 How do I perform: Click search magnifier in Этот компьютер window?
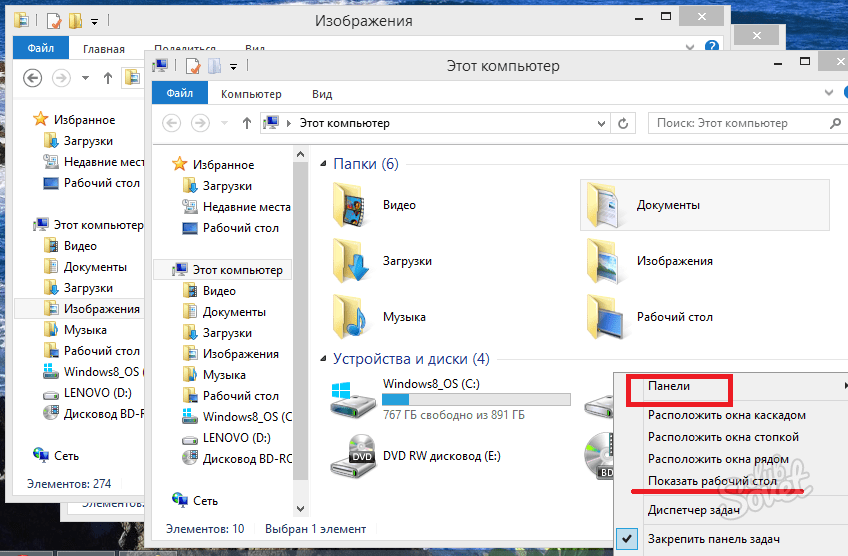[x=835, y=123]
